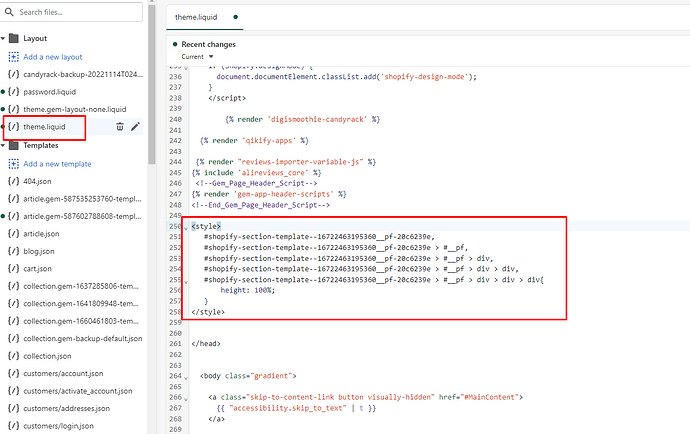Click the closing style tag line
This screenshot has height=434, width=690.
coord(208,312)
